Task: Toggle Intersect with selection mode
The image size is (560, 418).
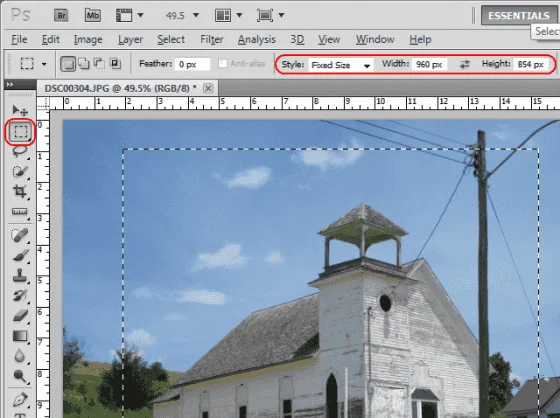Action: 115,64
